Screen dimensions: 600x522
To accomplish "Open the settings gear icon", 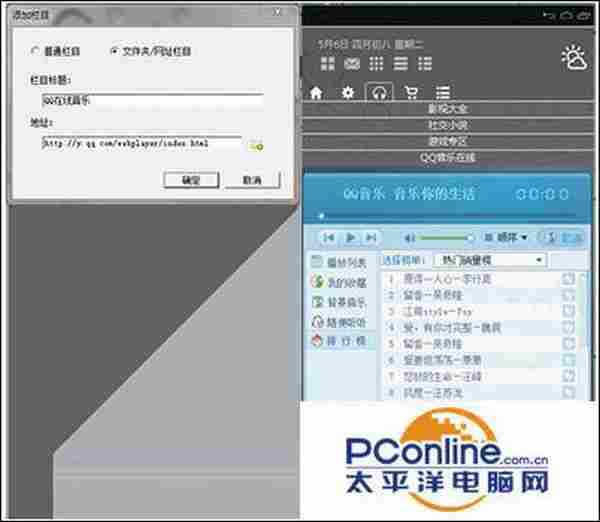I will pos(348,93).
